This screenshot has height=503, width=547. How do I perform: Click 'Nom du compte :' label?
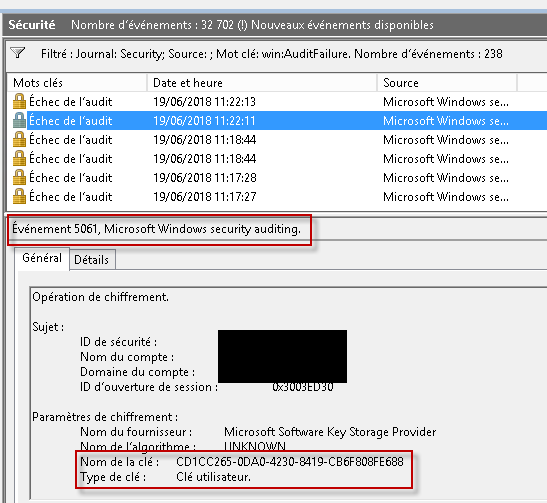click(127, 357)
